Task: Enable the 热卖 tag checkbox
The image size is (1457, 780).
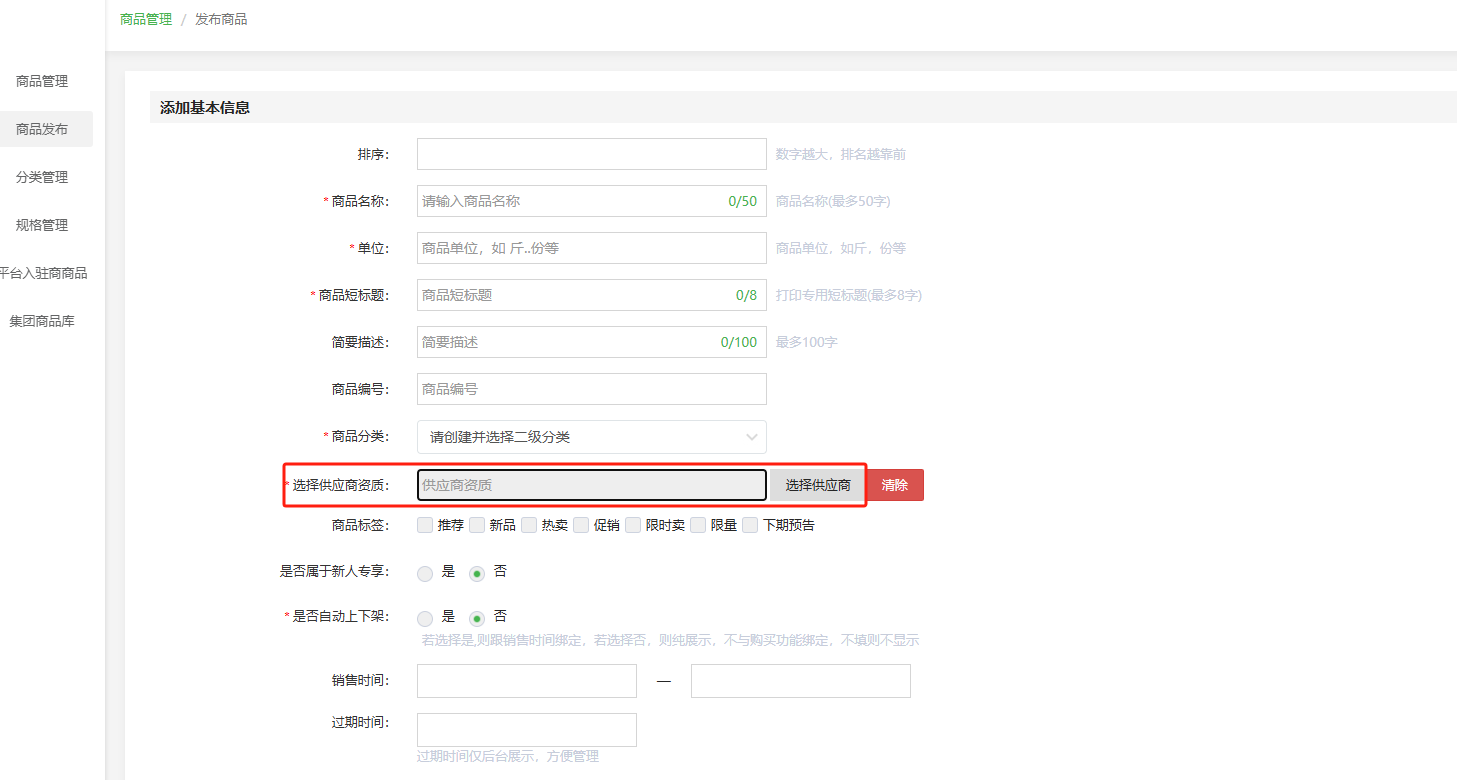Action: point(529,525)
